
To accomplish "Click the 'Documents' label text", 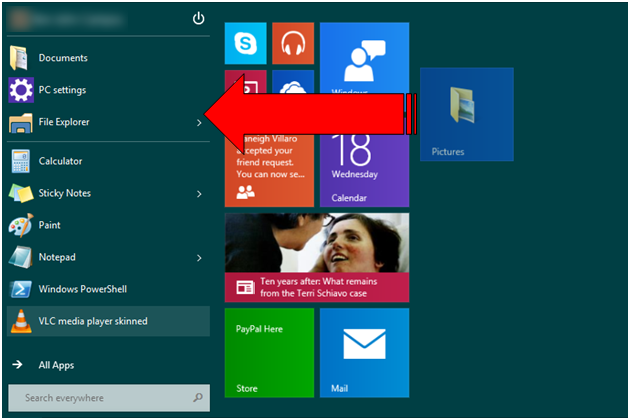I will tap(63, 58).
